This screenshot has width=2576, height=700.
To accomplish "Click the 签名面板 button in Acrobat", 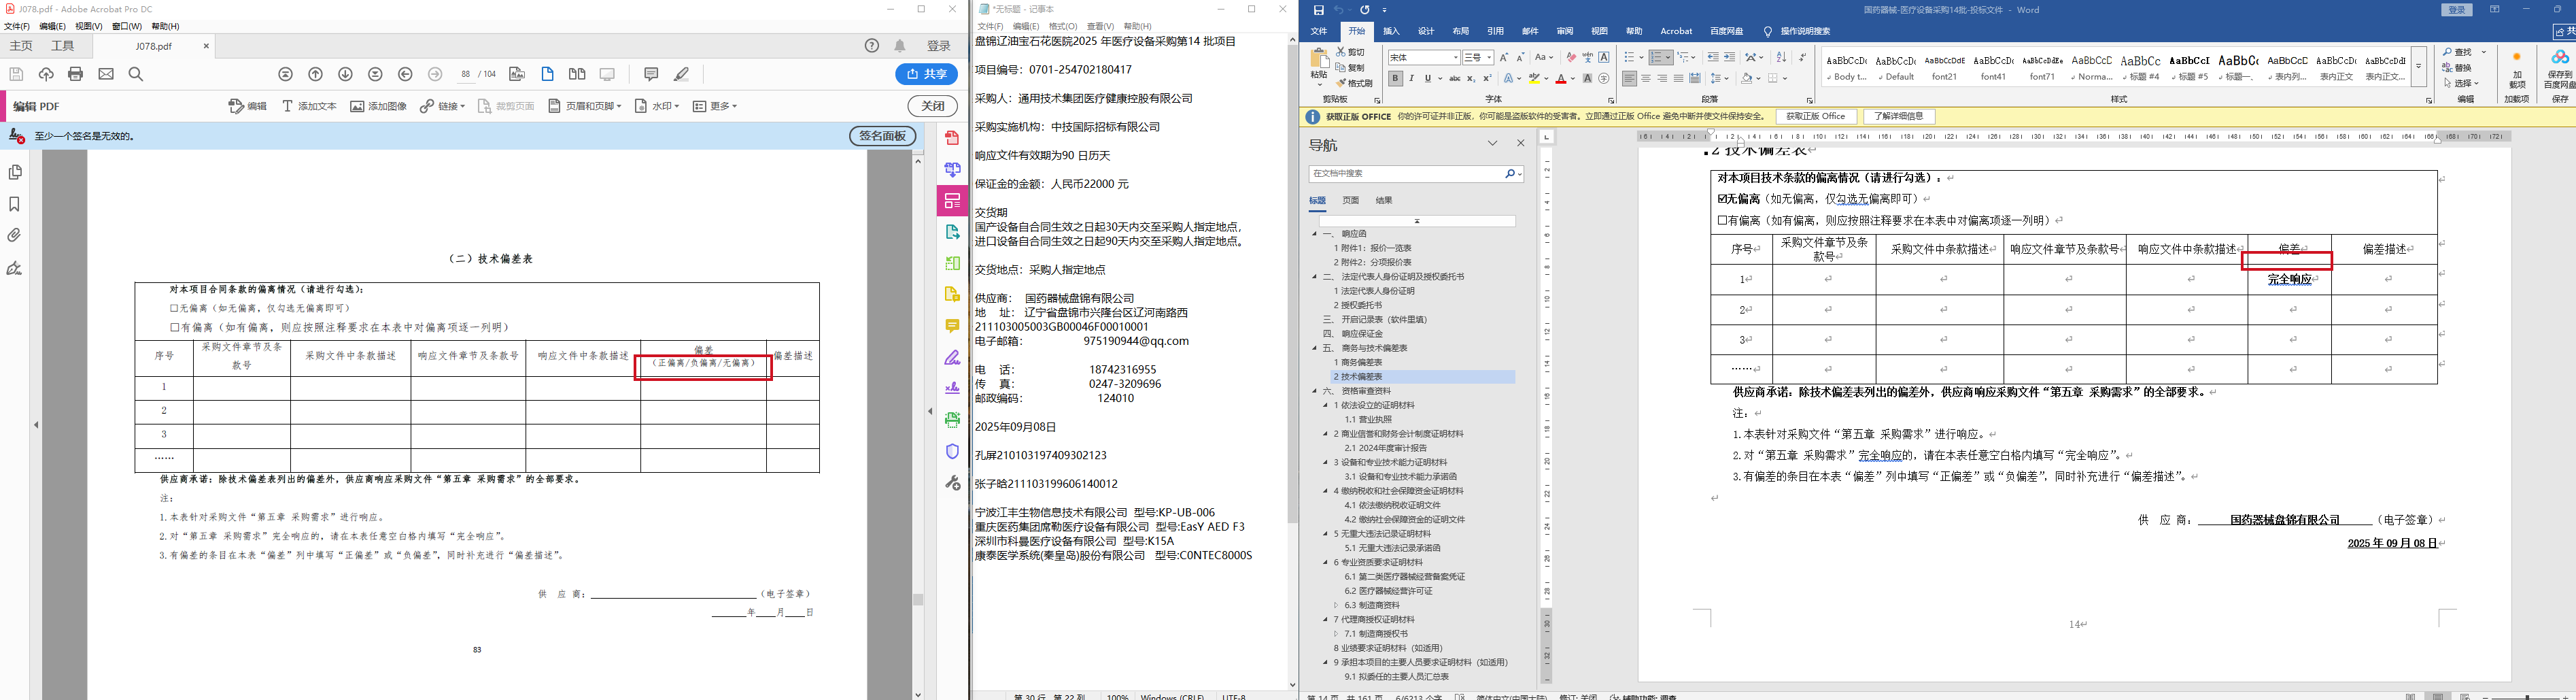I will pyautogui.click(x=882, y=136).
